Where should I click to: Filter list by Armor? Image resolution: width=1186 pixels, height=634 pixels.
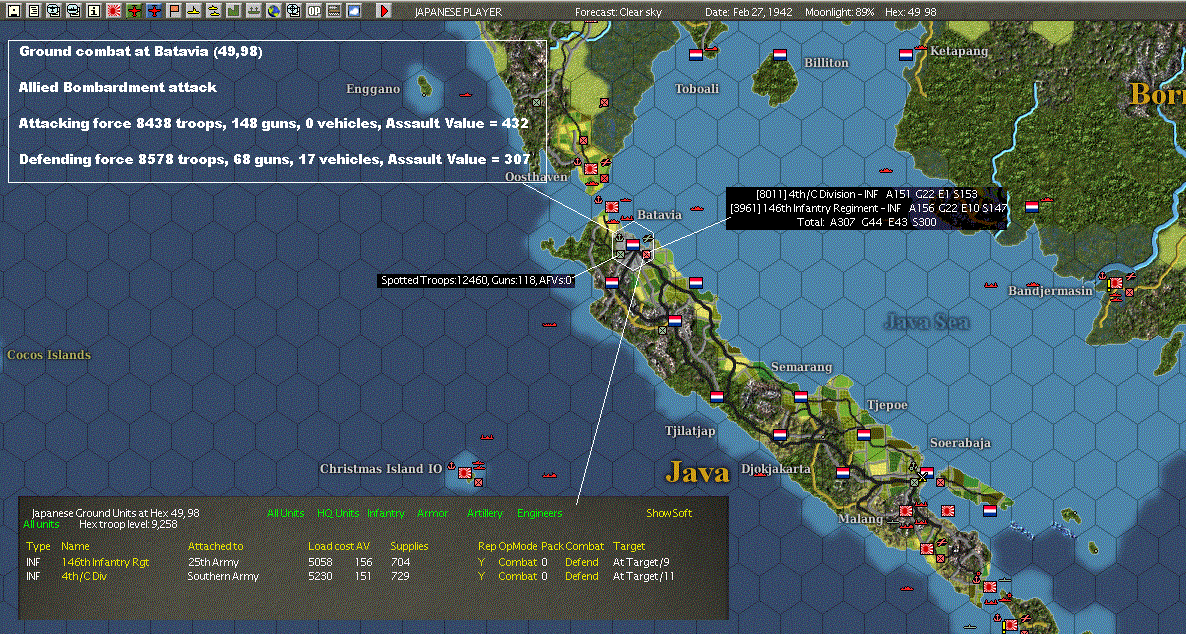click(x=432, y=513)
